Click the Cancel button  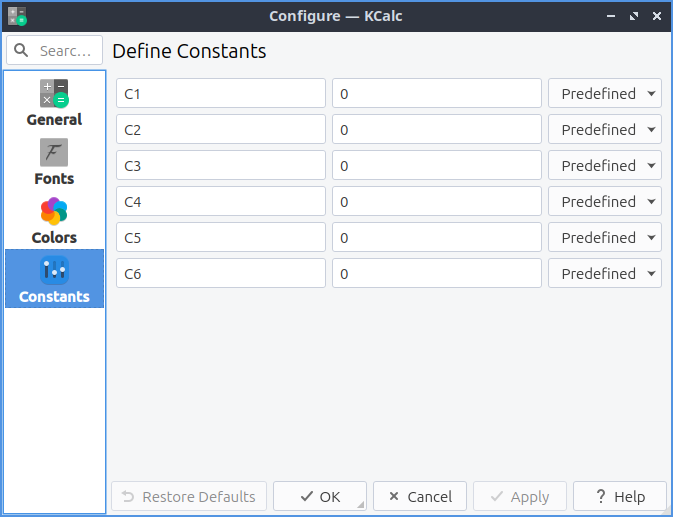(420, 496)
